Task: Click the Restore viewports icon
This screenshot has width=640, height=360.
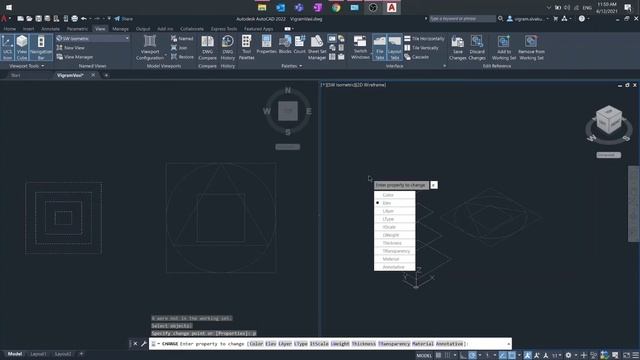Action: [x=182, y=57]
